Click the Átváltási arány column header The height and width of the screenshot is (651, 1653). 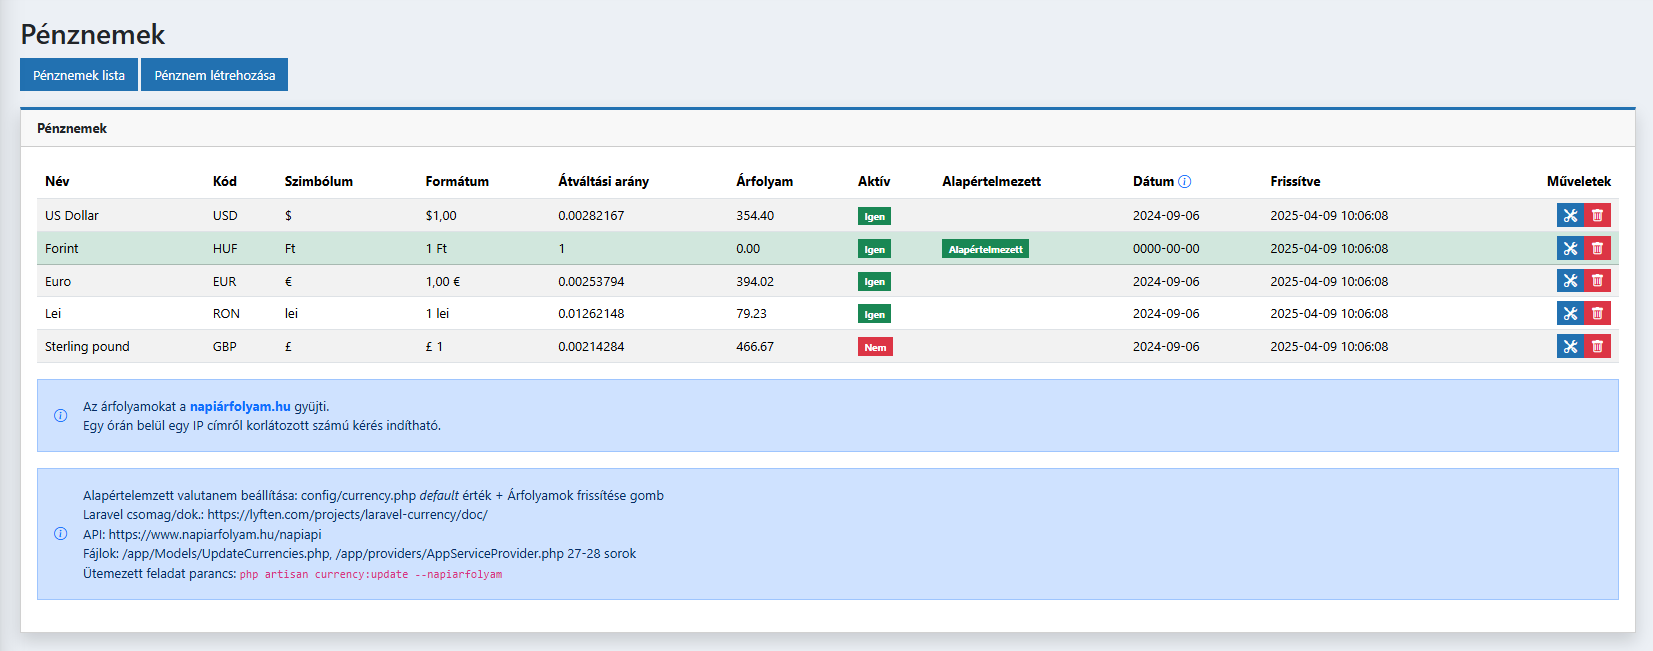tap(603, 182)
